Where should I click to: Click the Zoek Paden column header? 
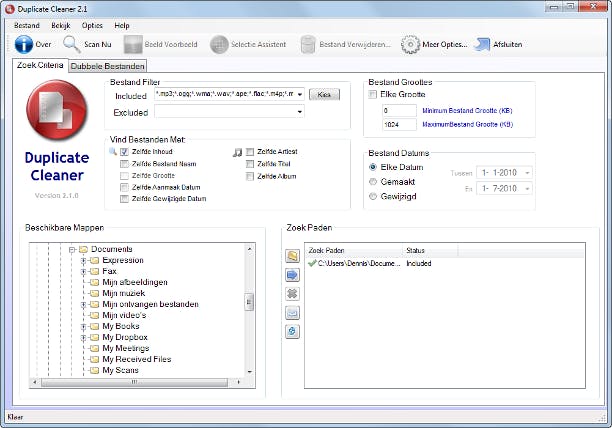353,250
